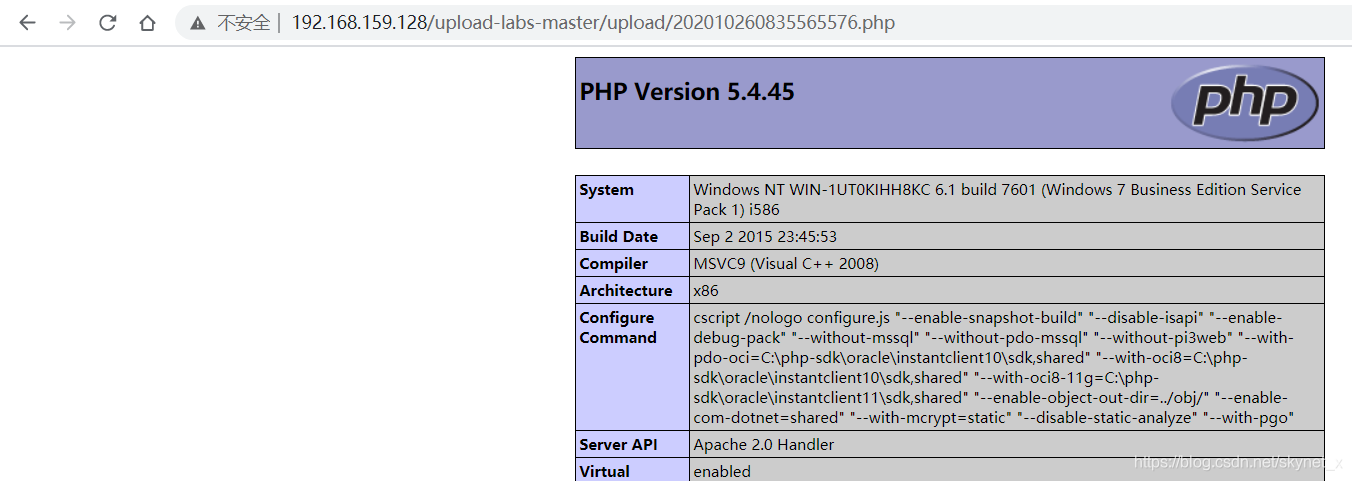Image resolution: width=1352 pixels, height=481 pixels.
Task: Select the Sep 2 2015 23:45:53 value
Action: (x=765, y=237)
